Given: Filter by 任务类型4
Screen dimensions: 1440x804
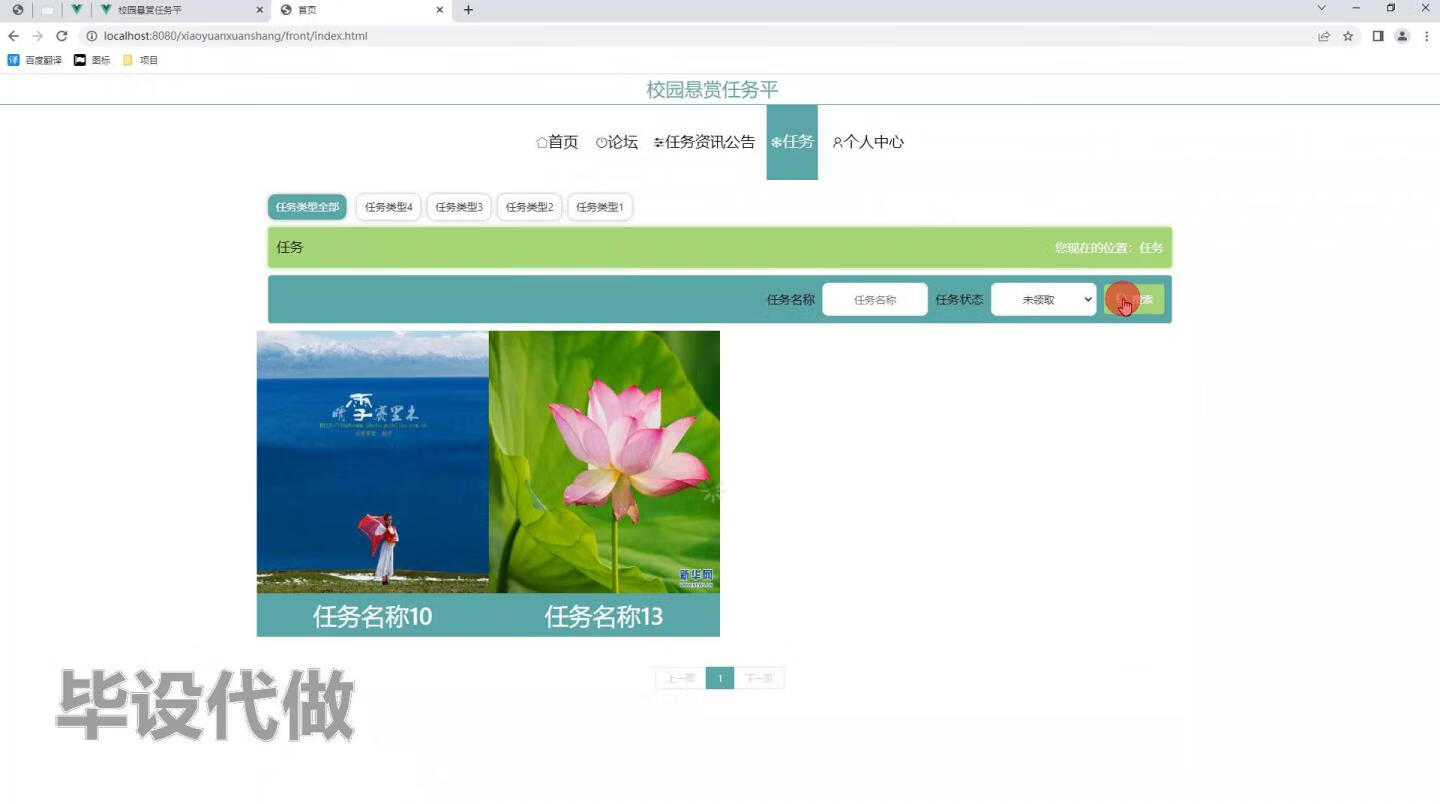Looking at the screenshot, I should point(388,207).
